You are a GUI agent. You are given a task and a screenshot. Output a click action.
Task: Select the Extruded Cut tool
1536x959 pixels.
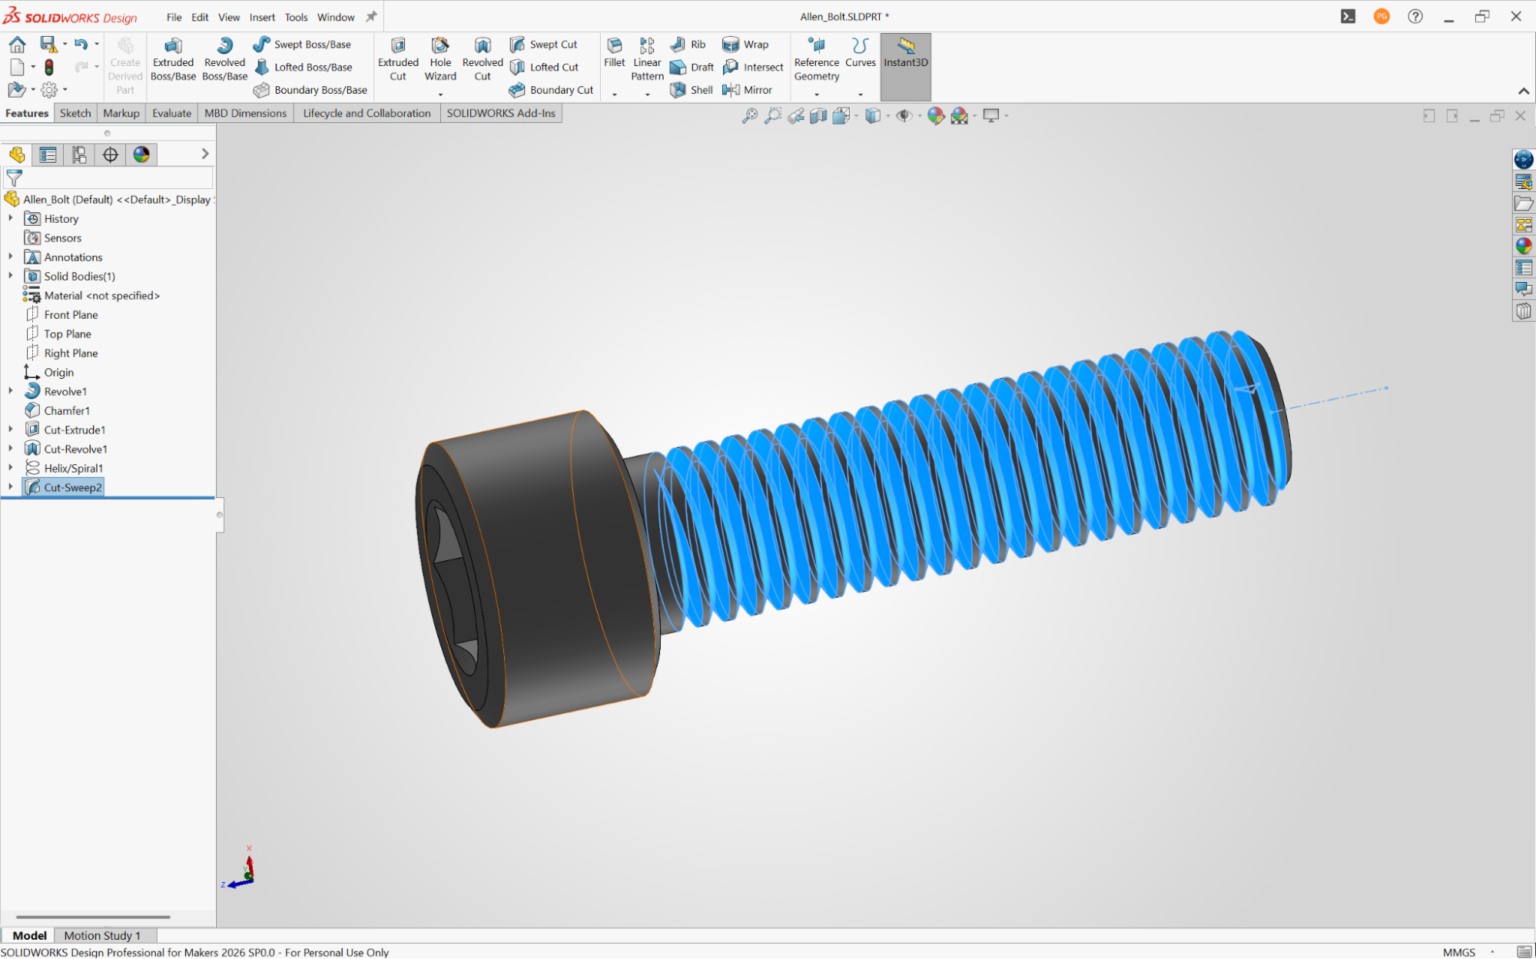398,60
